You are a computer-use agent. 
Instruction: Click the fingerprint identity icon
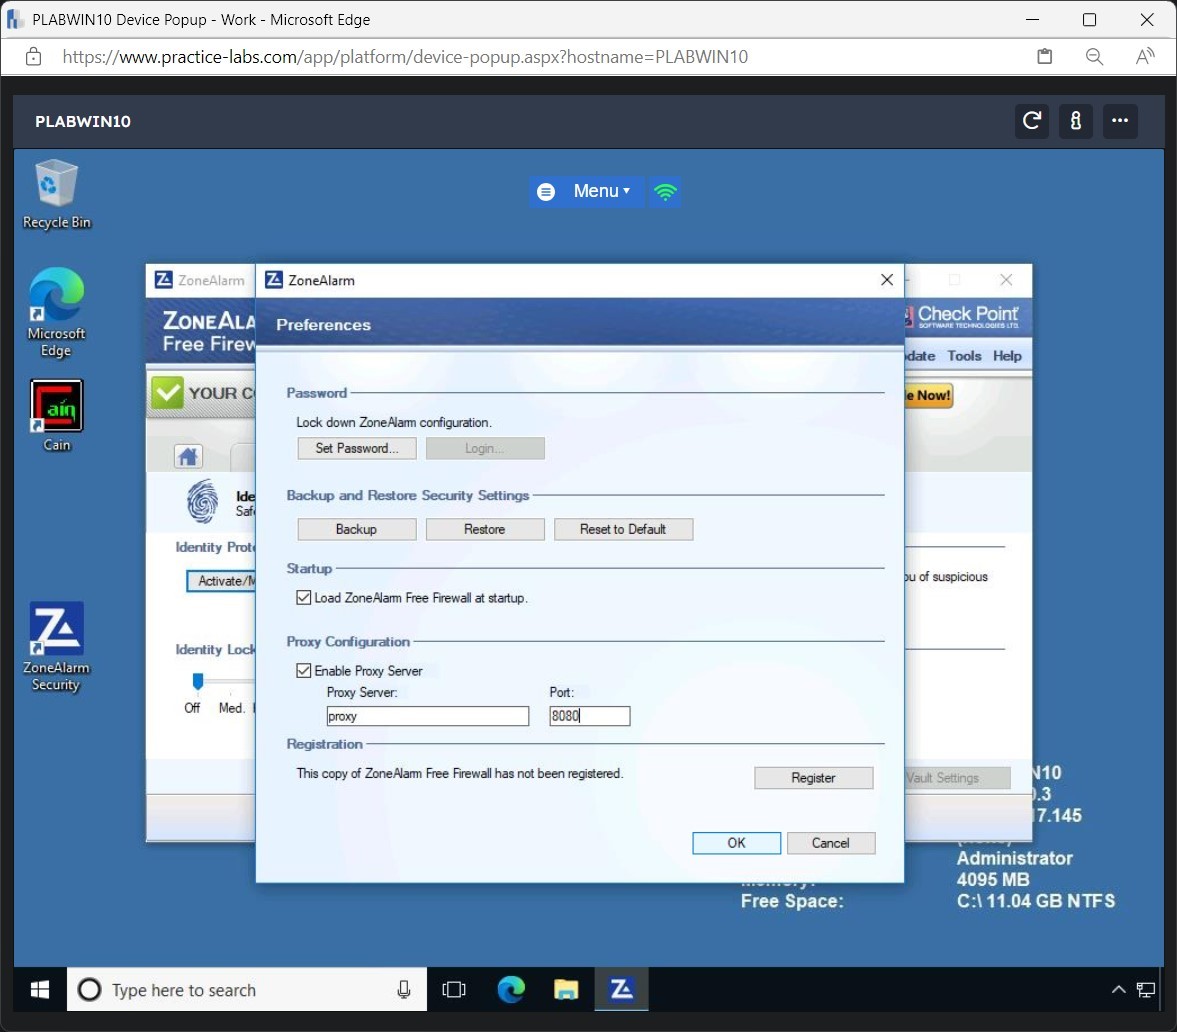(202, 501)
